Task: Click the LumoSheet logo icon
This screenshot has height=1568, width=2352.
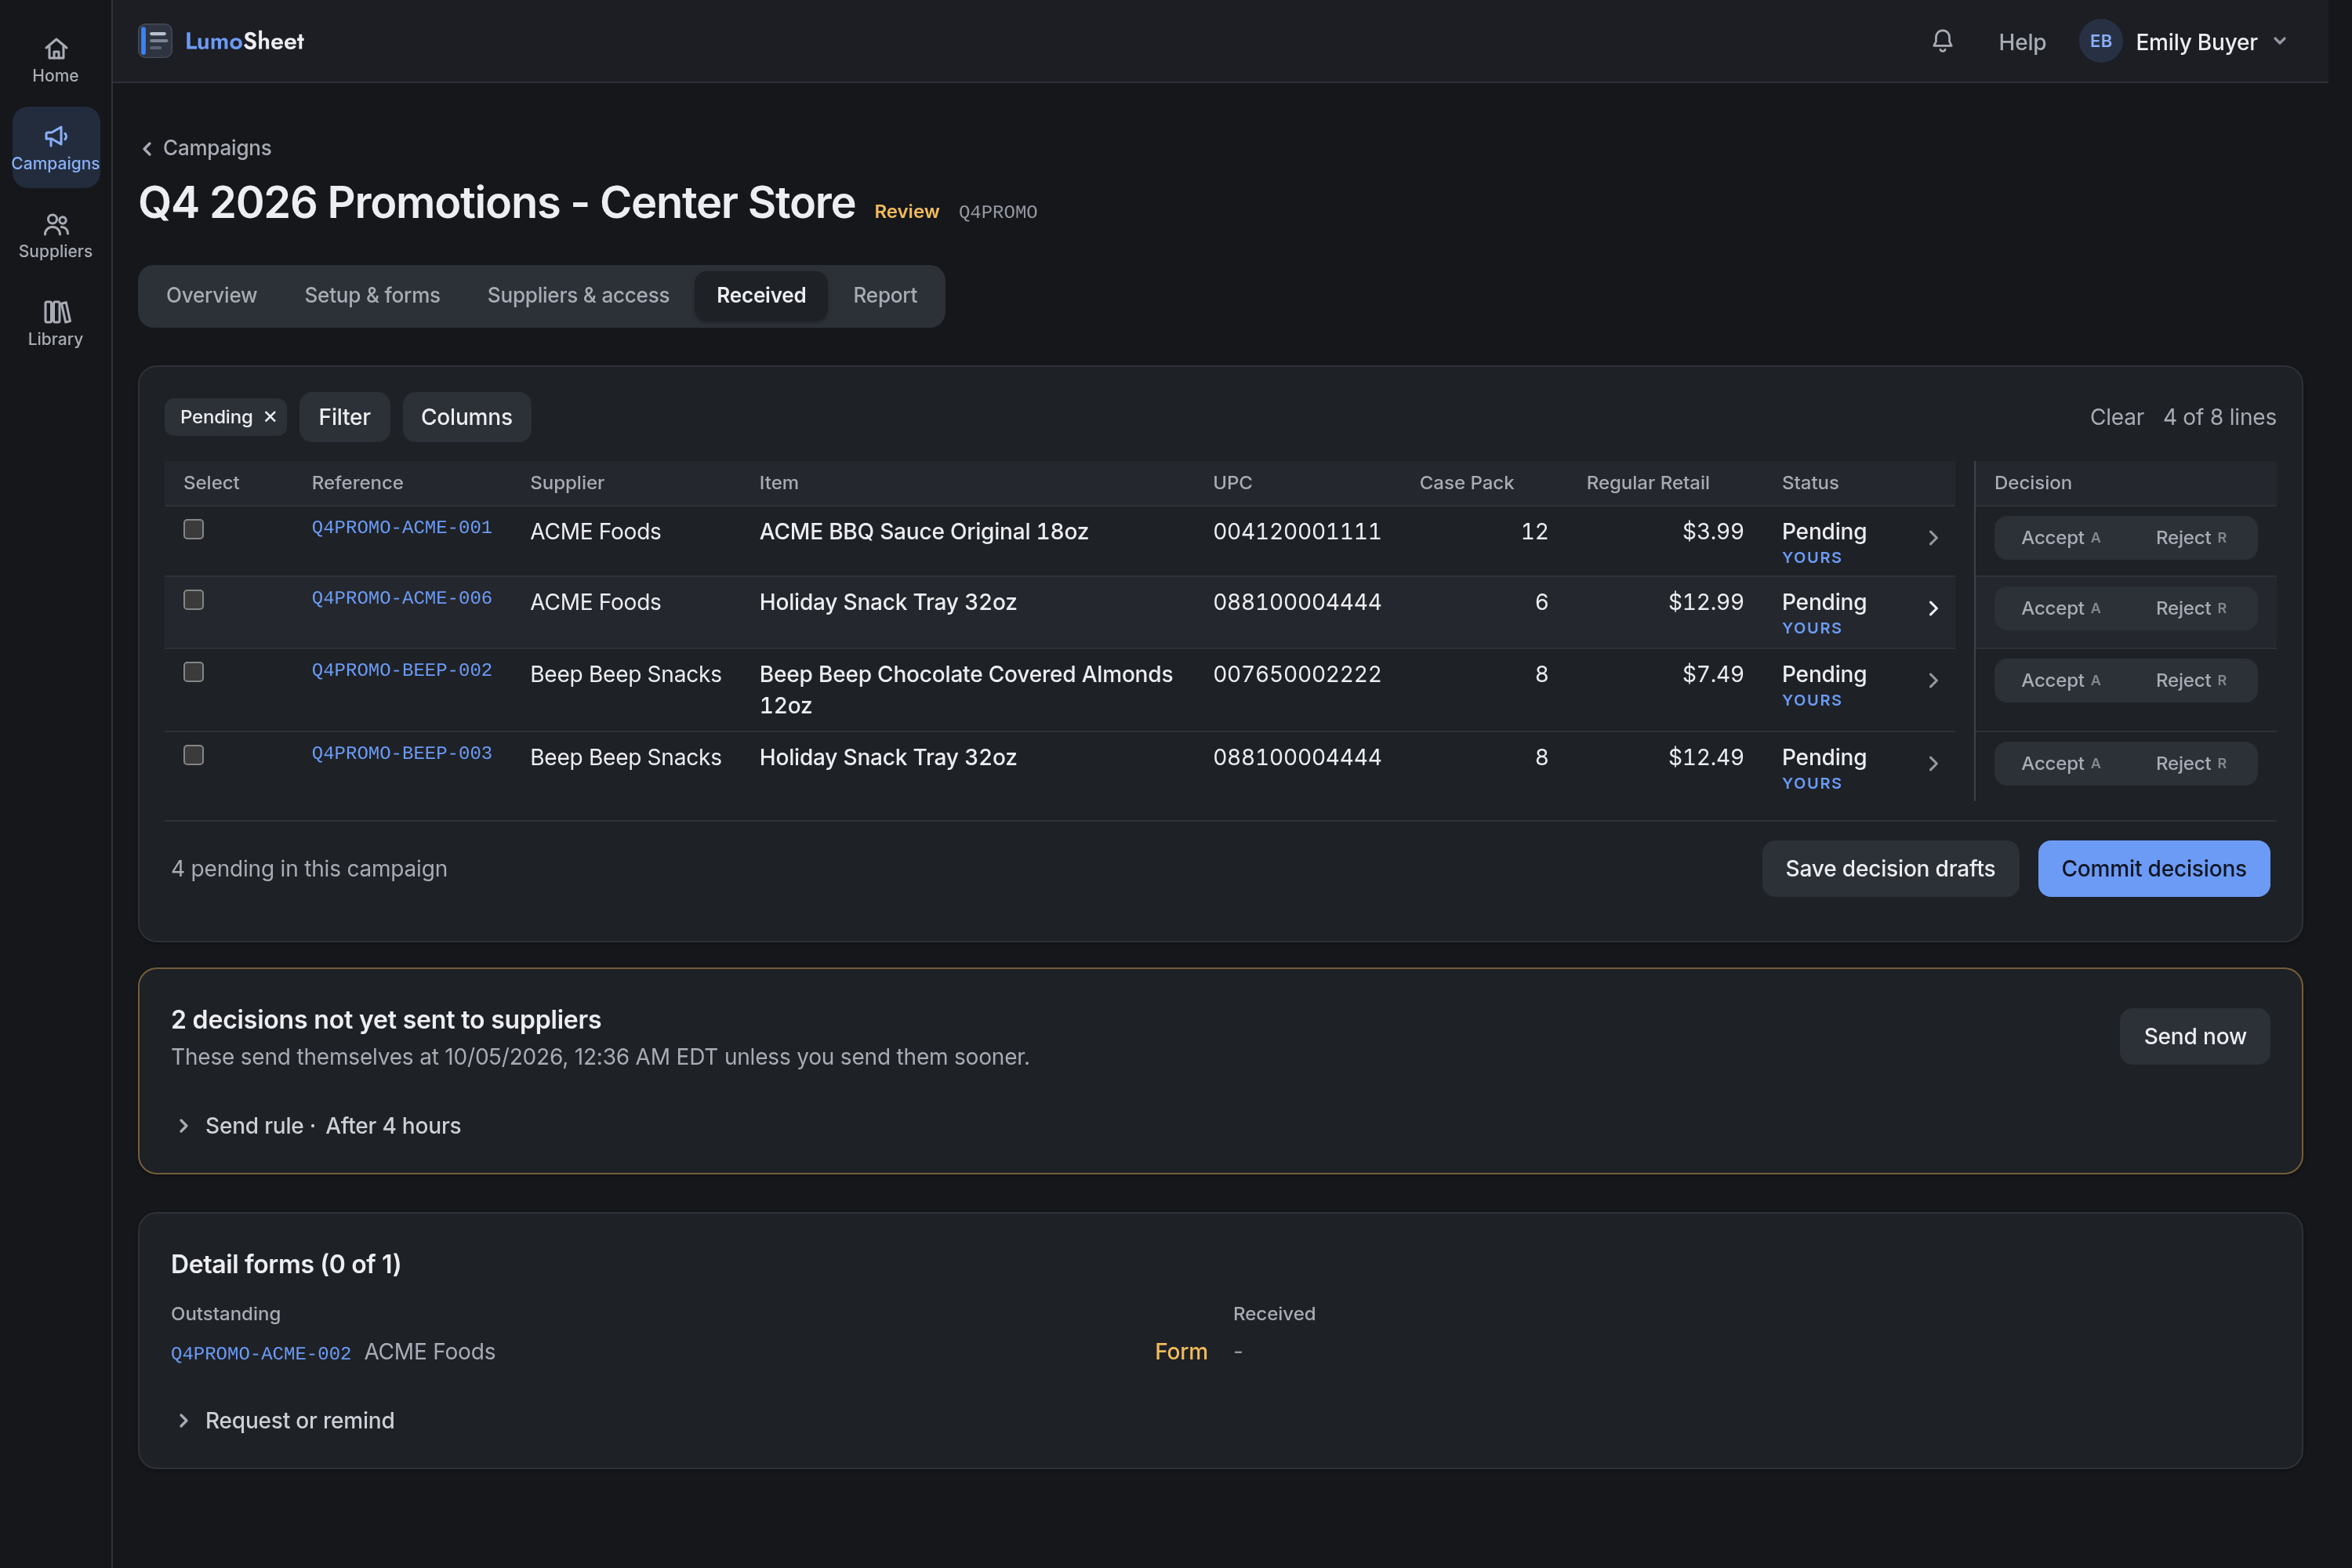Action: 155,41
